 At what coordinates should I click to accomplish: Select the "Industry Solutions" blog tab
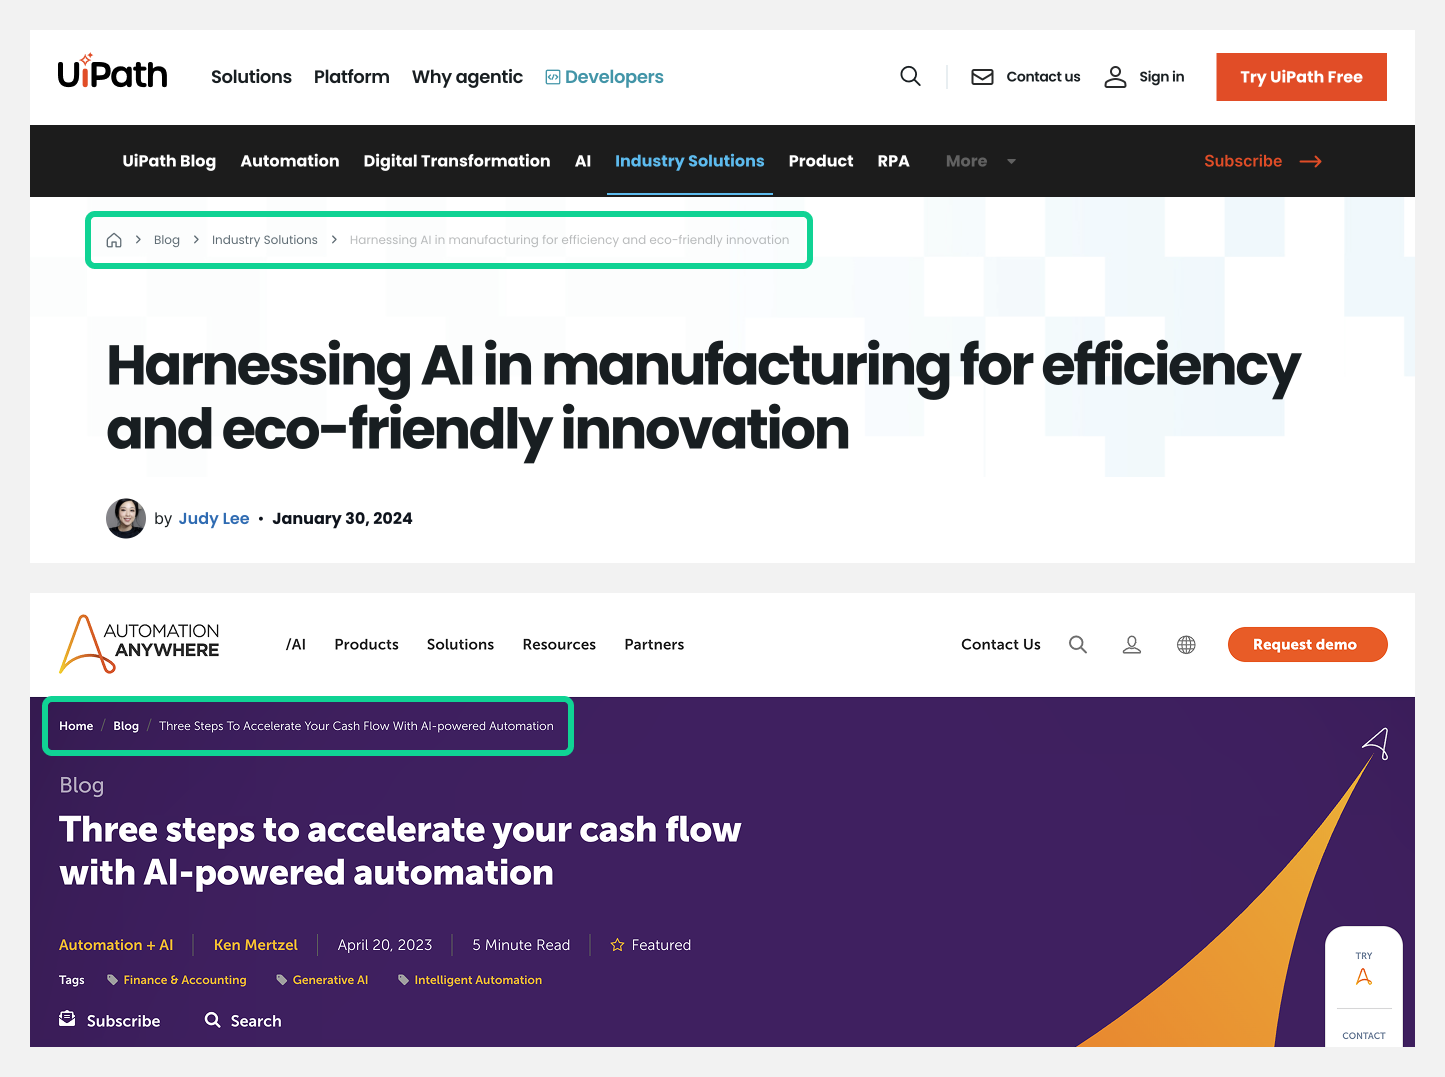pos(689,161)
